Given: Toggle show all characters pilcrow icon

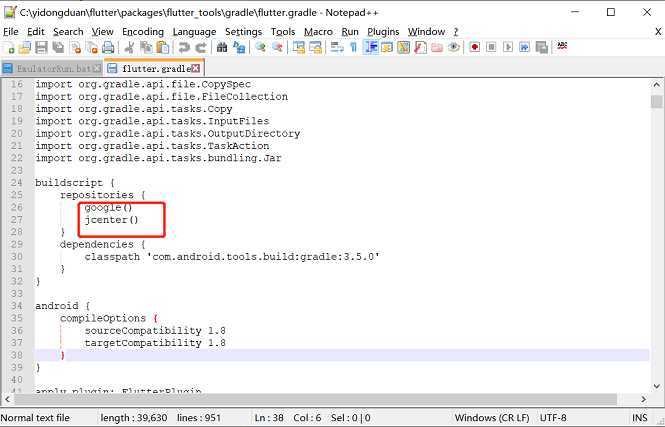Looking at the screenshot, I should [x=353, y=47].
